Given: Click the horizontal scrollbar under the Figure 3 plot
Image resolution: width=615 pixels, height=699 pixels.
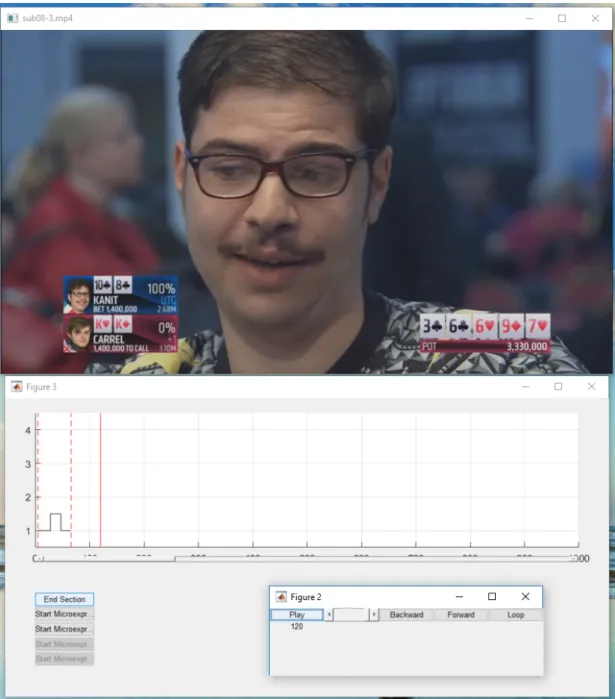Looking at the screenshot, I should click(x=307, y=559).
